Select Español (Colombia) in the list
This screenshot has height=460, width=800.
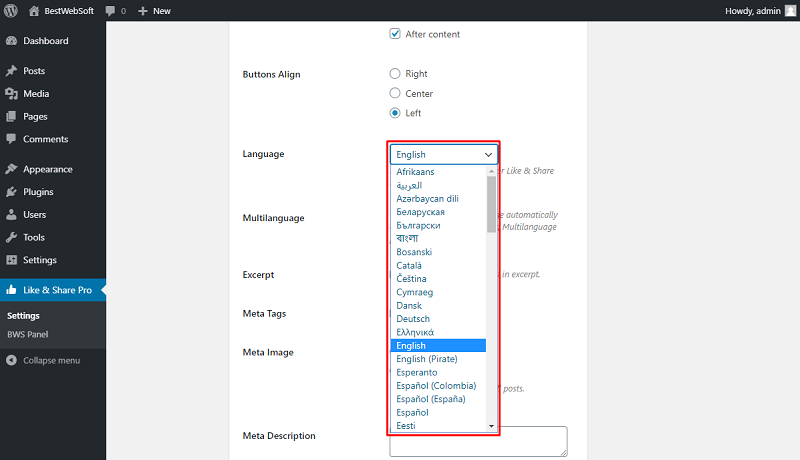438,386
